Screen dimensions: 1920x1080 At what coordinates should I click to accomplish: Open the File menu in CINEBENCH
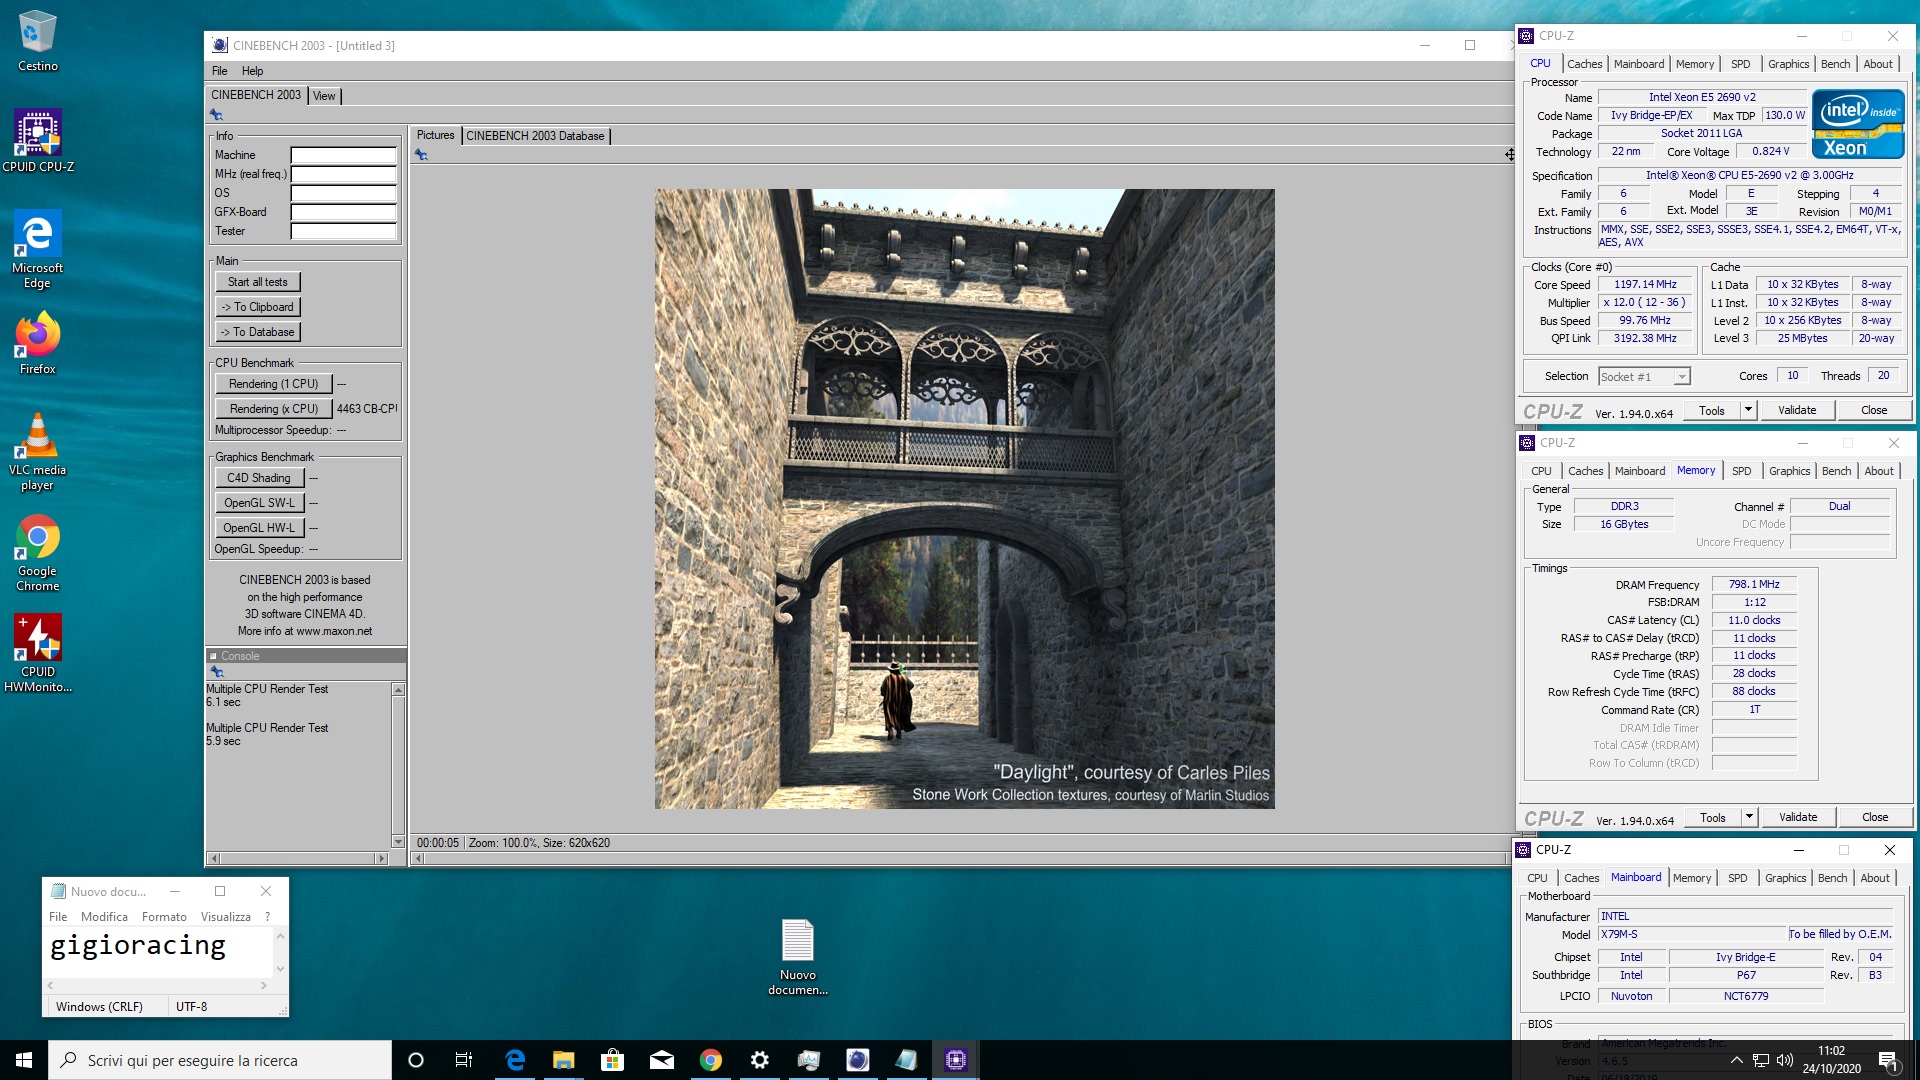219,71
